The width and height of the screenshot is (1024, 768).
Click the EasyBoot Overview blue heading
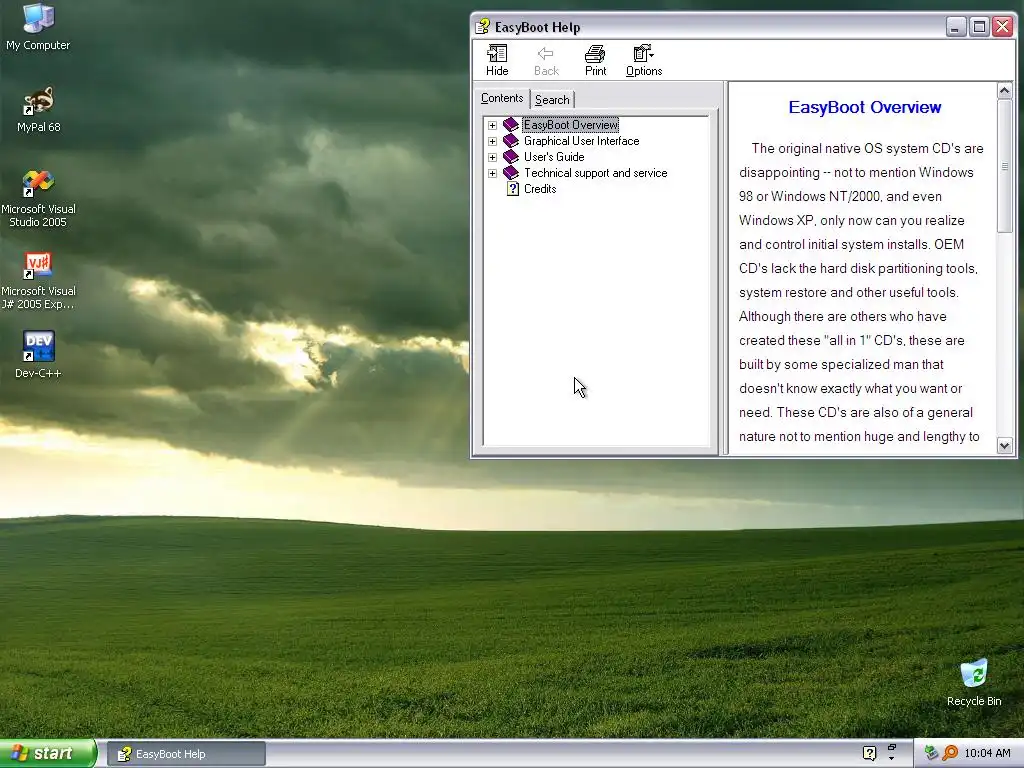(x=865, y=107)
